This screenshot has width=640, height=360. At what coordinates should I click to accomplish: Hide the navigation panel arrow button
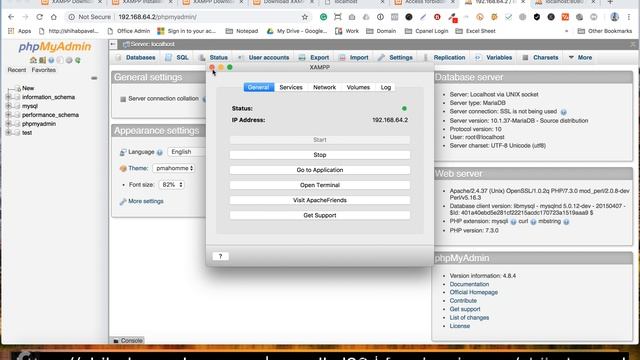coord(113,44)
